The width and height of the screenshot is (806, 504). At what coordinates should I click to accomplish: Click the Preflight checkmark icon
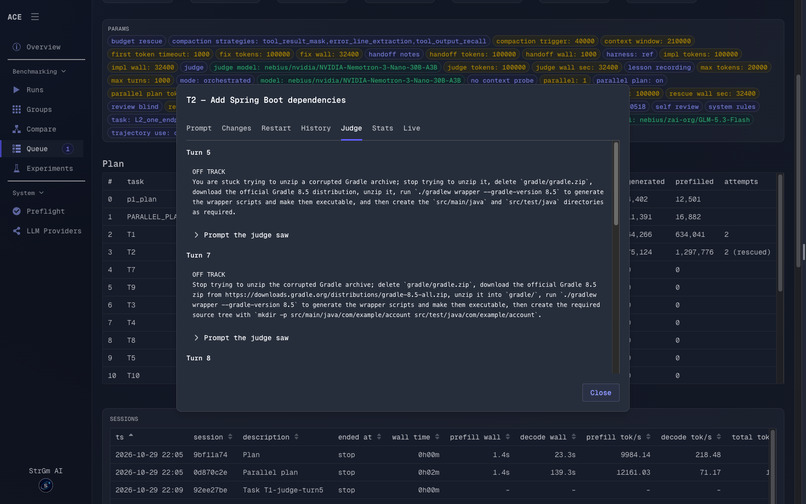[x=16, y=211]
